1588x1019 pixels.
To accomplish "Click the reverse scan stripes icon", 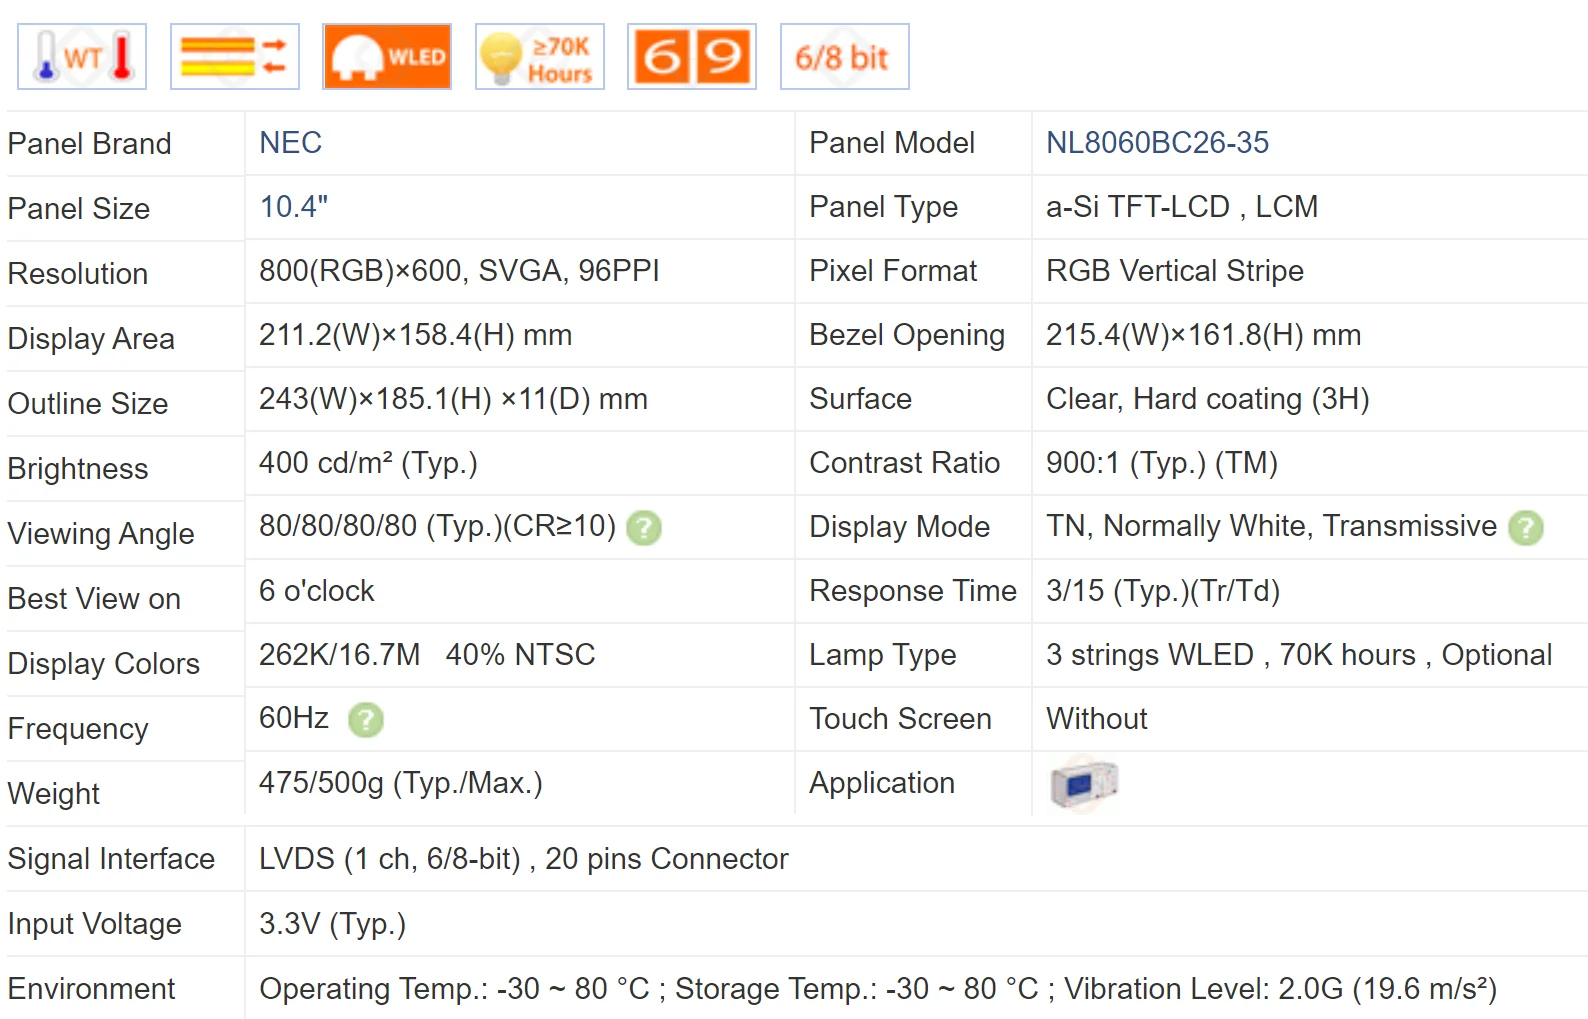I will coord(235,57).
